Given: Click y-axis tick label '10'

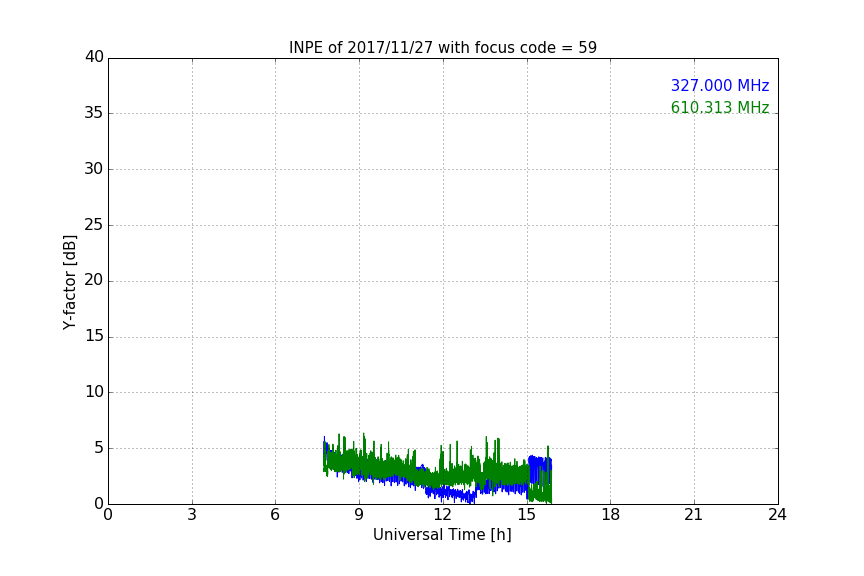Looking at the screenshot, I should [x=94, y=392].
